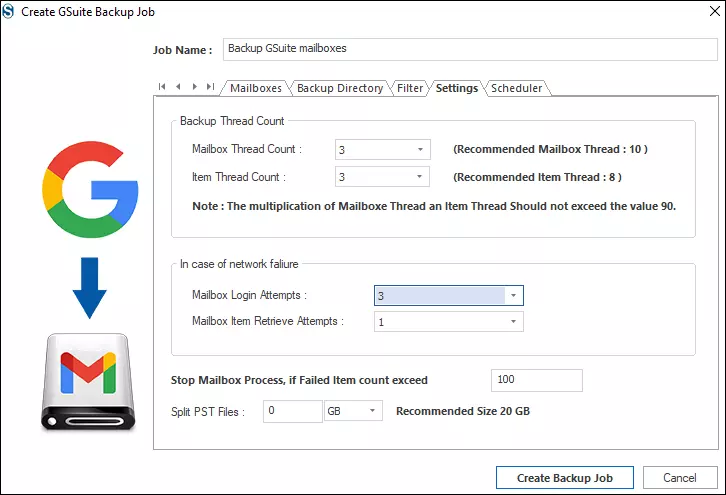
Task: Expand the Mailbox Thread Count dropdown
Action: pos(420,150)
